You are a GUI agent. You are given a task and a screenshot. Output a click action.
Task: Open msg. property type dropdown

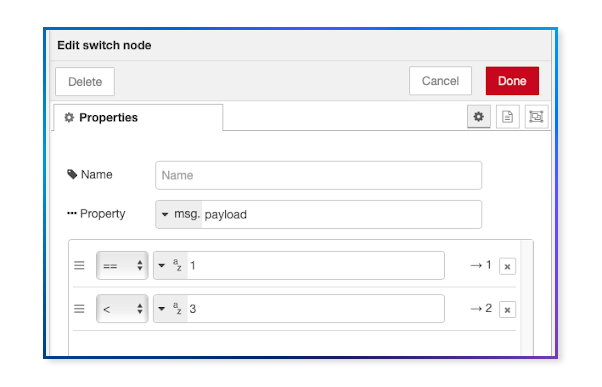(179, 214)
